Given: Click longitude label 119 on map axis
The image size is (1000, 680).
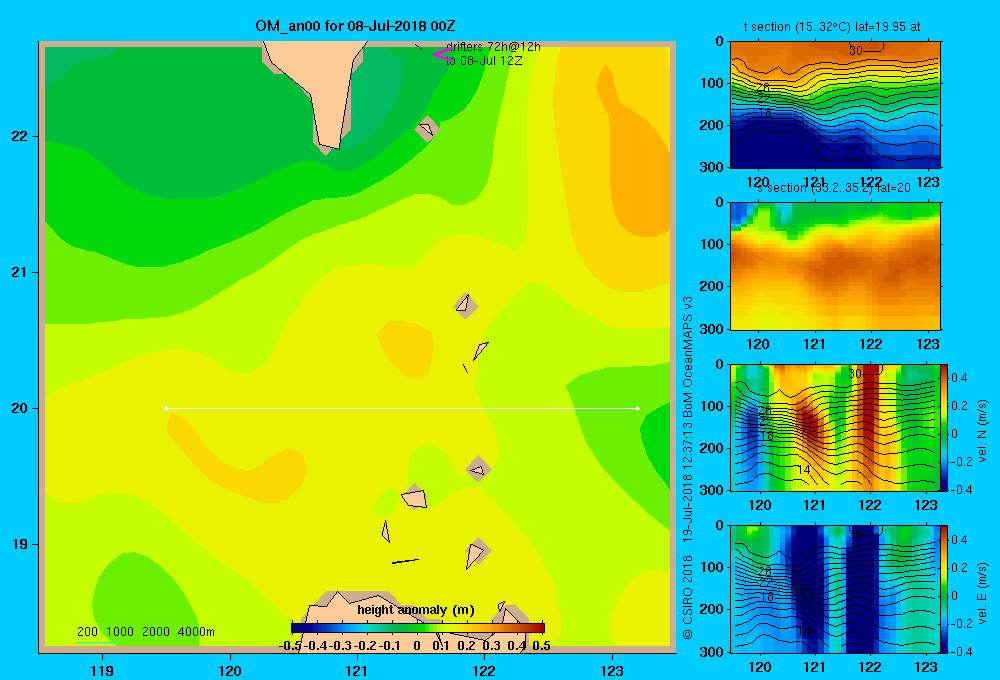Looking at the screenshot, I should (102, 670).
